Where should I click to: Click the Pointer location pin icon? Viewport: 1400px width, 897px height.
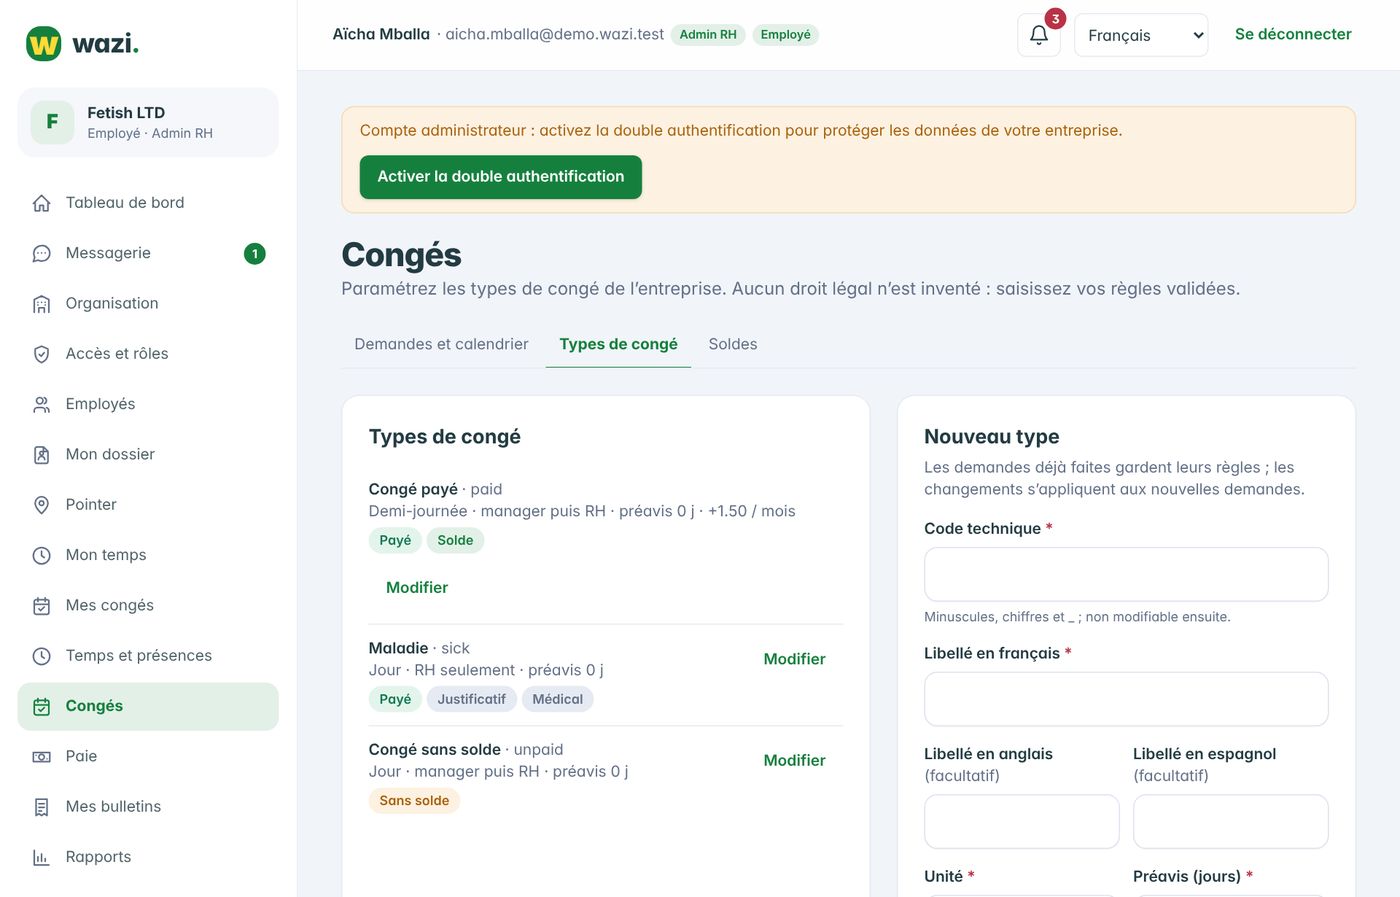[41, 505]
